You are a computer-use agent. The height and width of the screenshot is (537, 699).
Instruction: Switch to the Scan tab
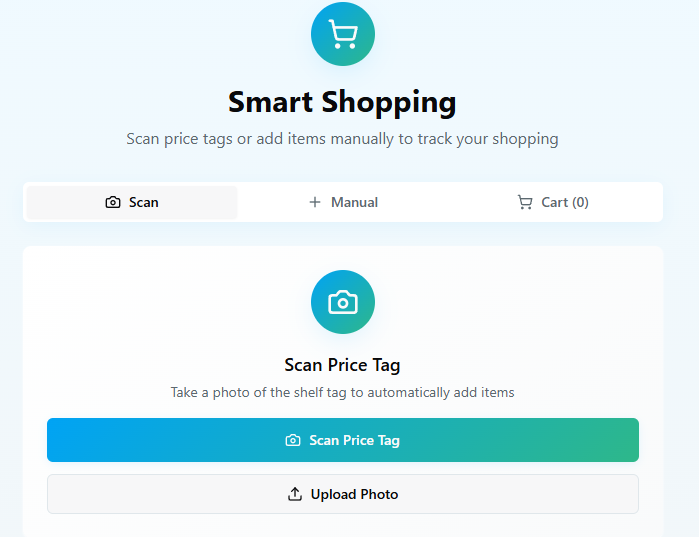[x=132, y=202]
